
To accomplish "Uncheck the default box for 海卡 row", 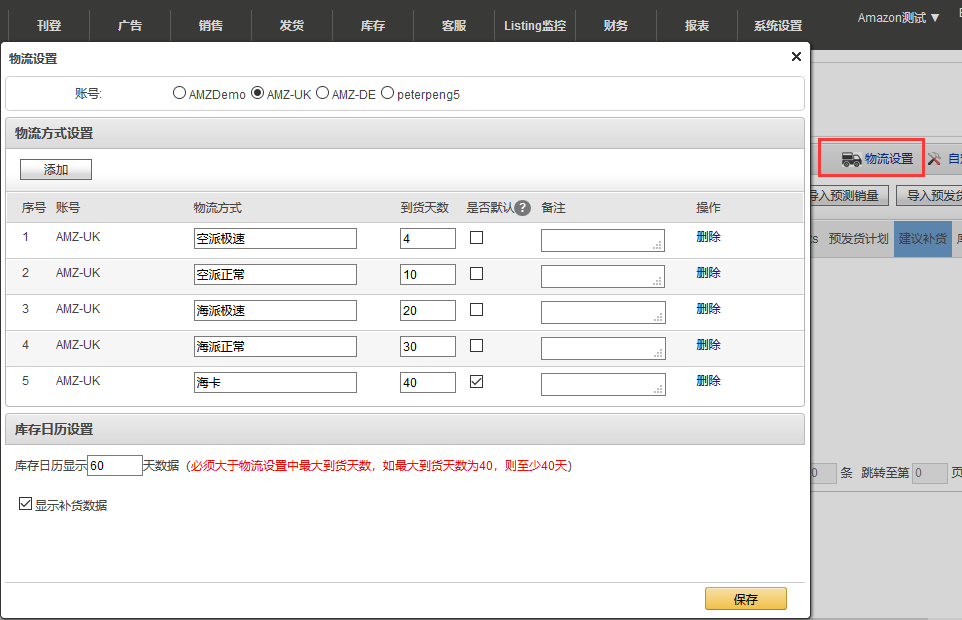I will coord(477,382).
